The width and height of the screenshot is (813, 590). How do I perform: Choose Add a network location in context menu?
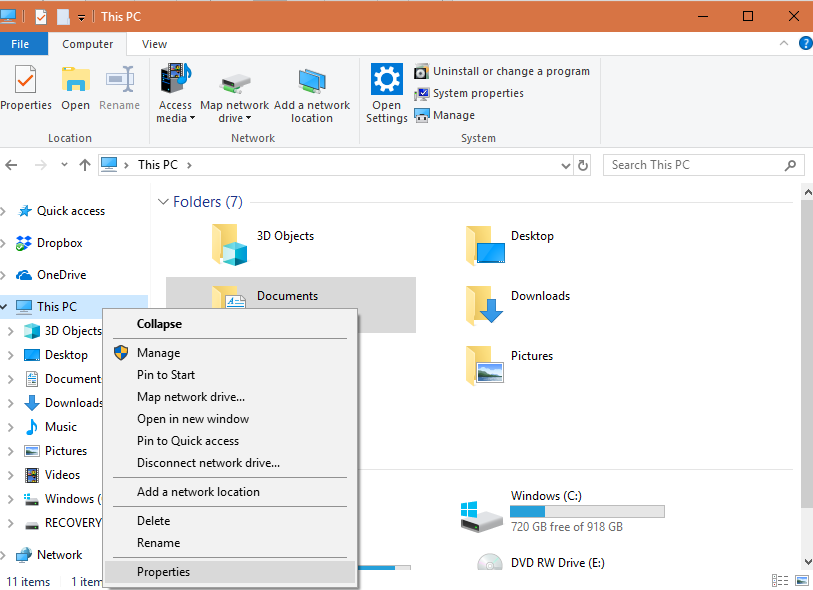[230, 492]
